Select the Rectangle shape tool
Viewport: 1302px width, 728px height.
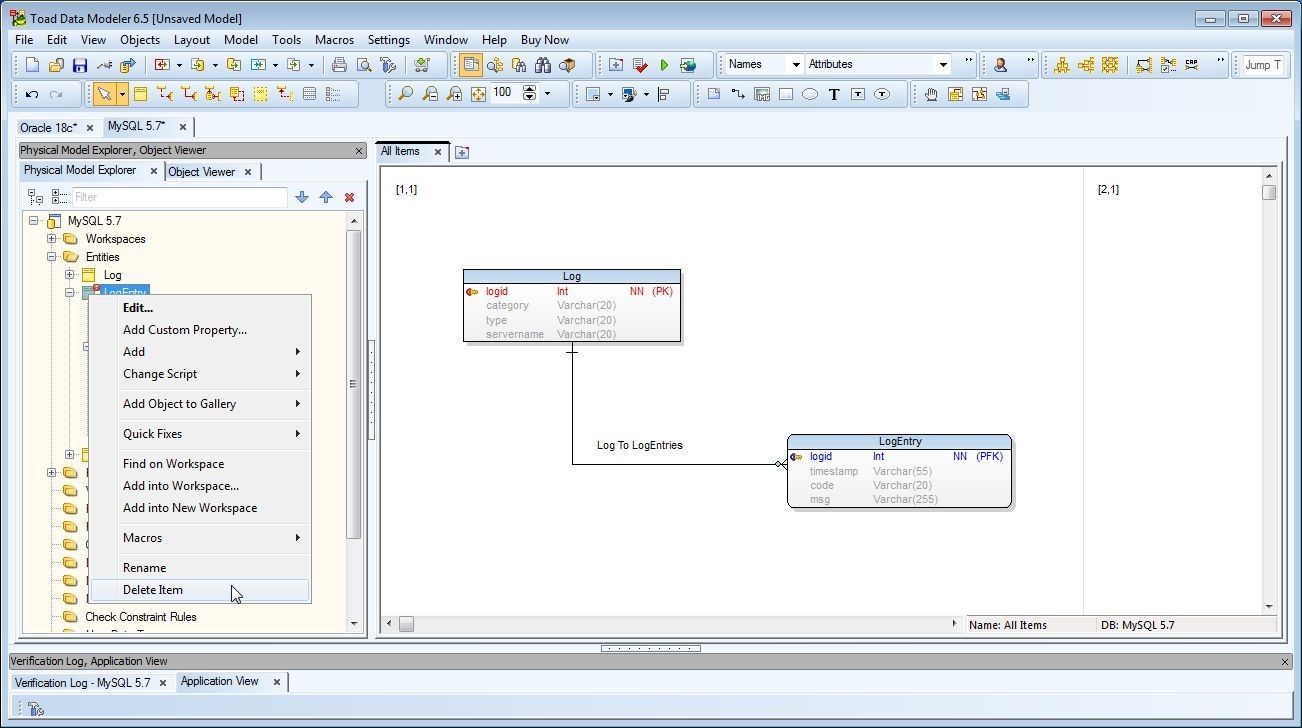click(x=786, y=94)
